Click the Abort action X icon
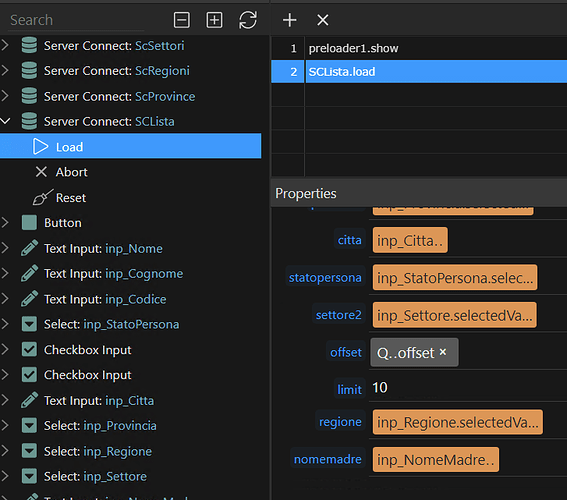Image resolution: width=567 pixels, height=500 pixels. 41,172
